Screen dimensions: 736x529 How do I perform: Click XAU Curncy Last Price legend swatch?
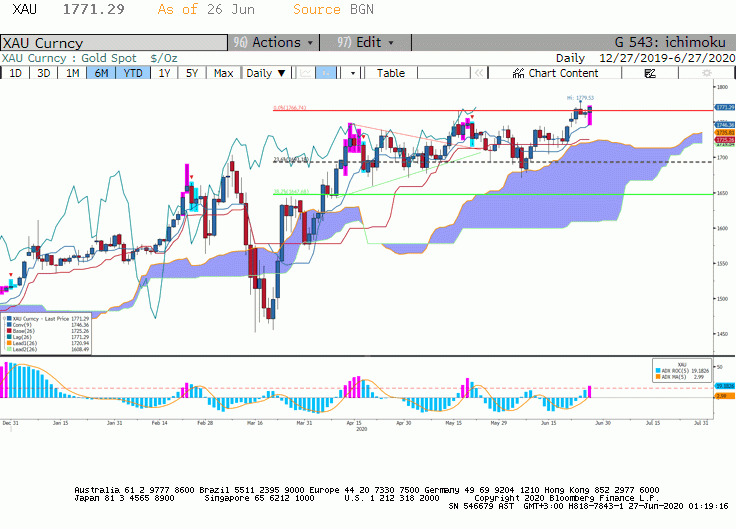pos(9,319)
